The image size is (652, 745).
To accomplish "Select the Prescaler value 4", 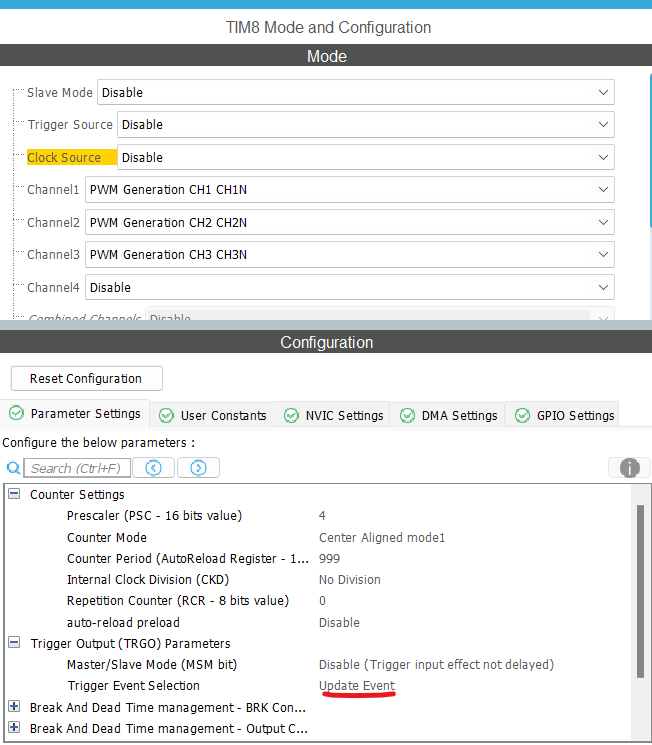I will (x=322, y=516).
